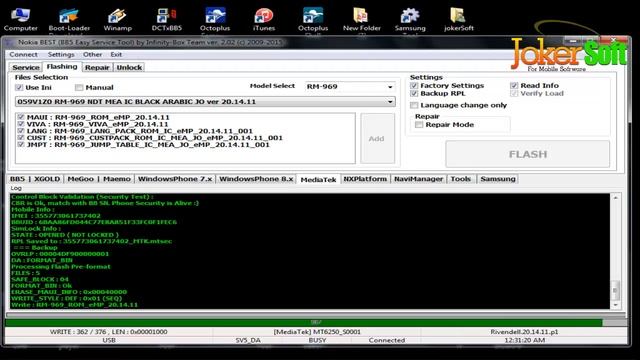This screenshot has width=640, height=360.
Task: Uncheck the MAUI ROM file entry
Action: [x=21, y=117]
